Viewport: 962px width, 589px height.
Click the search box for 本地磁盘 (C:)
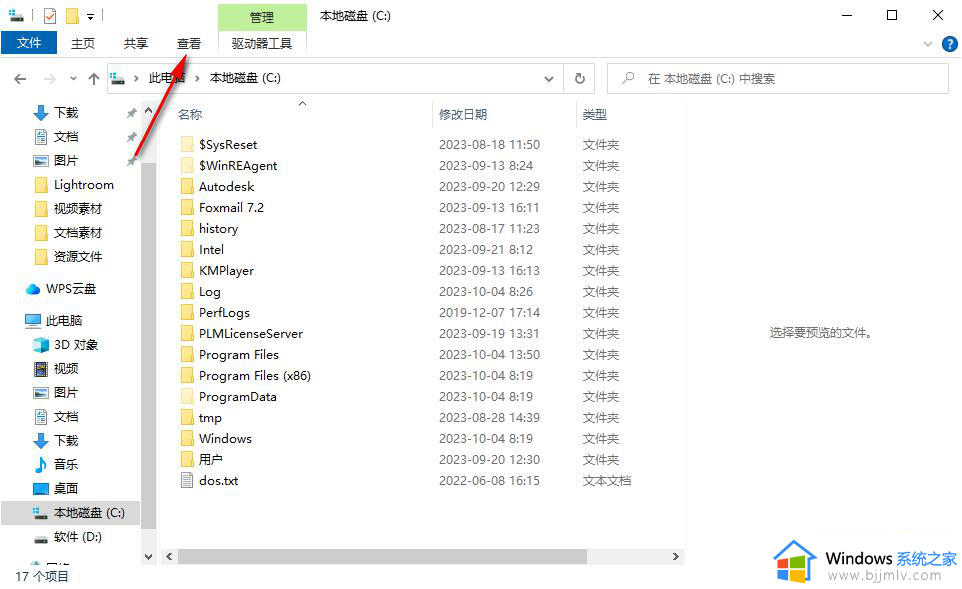coord(777,79)
